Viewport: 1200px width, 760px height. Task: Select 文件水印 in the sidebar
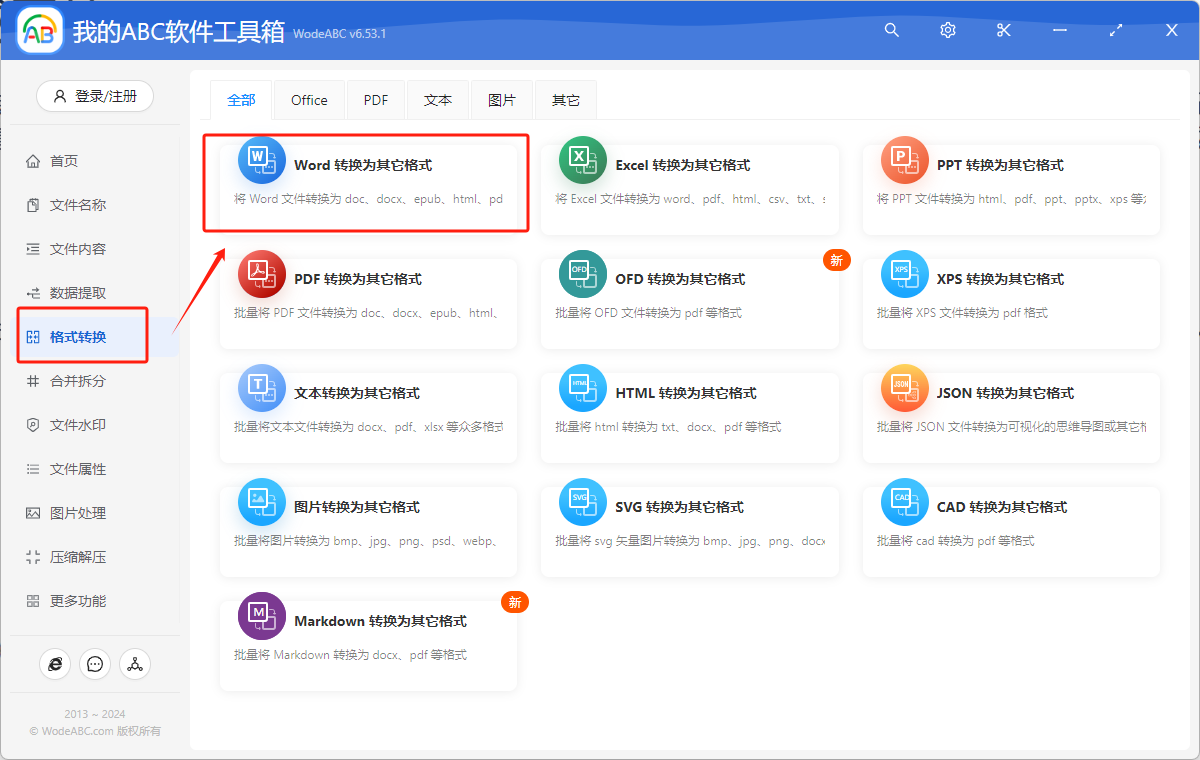tap(78, 424)
